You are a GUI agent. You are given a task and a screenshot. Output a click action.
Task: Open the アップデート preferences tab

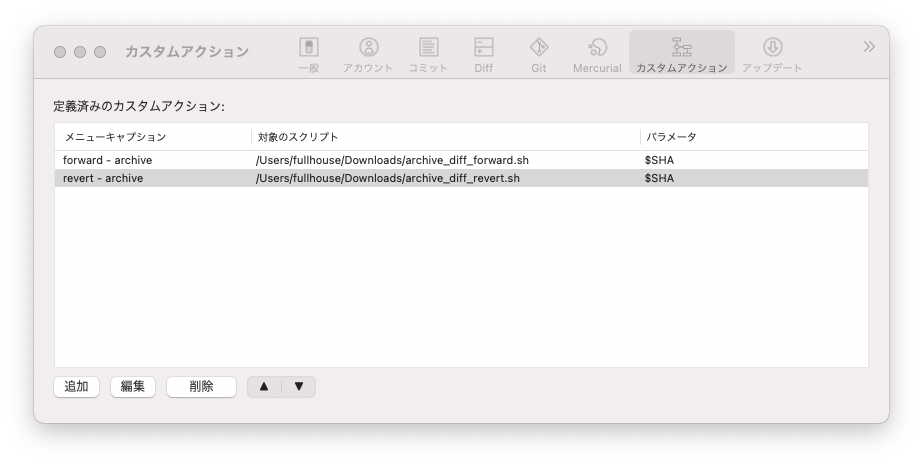point(772,55)
